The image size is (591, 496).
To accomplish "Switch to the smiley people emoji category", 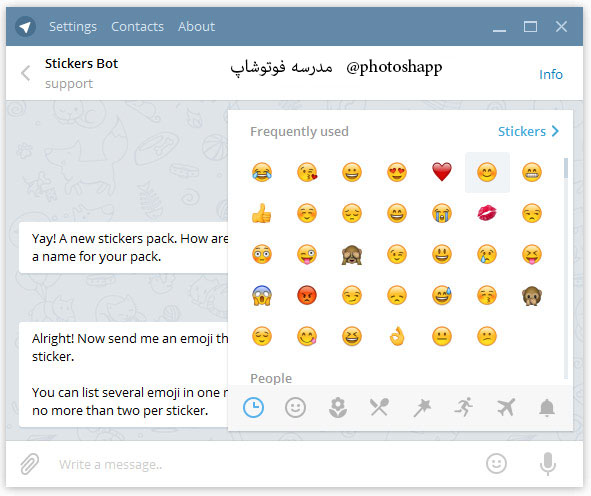I will point(295,407).
